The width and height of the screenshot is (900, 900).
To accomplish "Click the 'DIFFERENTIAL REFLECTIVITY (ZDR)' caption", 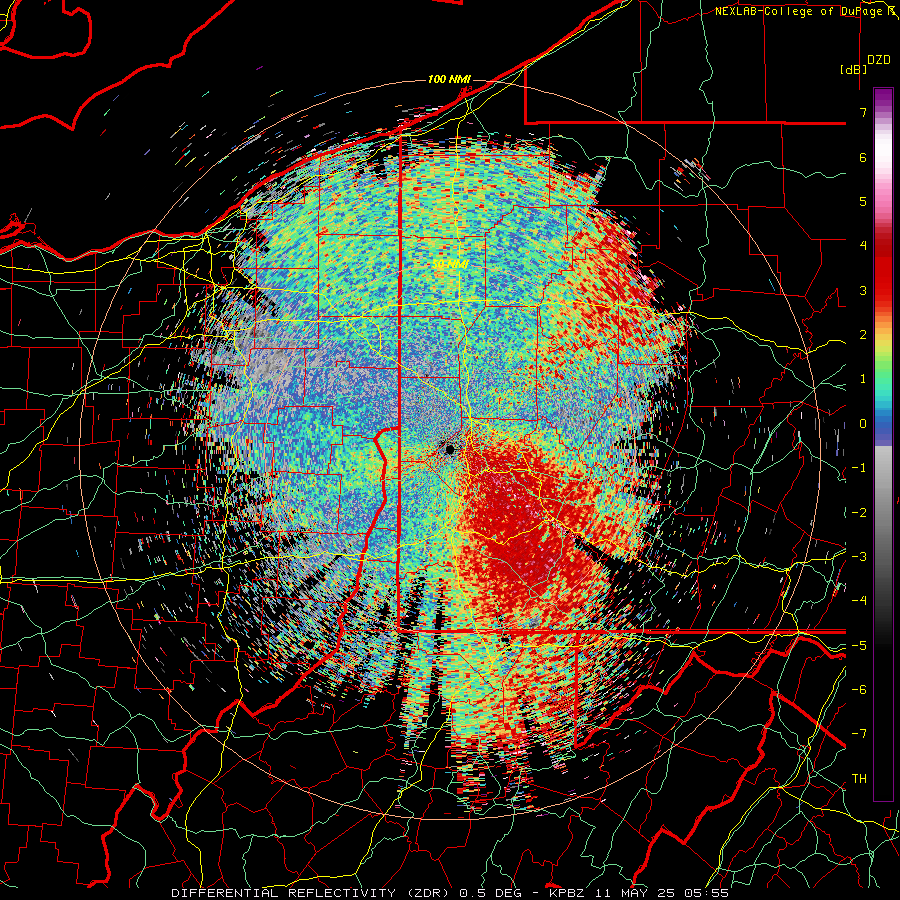I will pyautogui.click(x=312, y=893).
